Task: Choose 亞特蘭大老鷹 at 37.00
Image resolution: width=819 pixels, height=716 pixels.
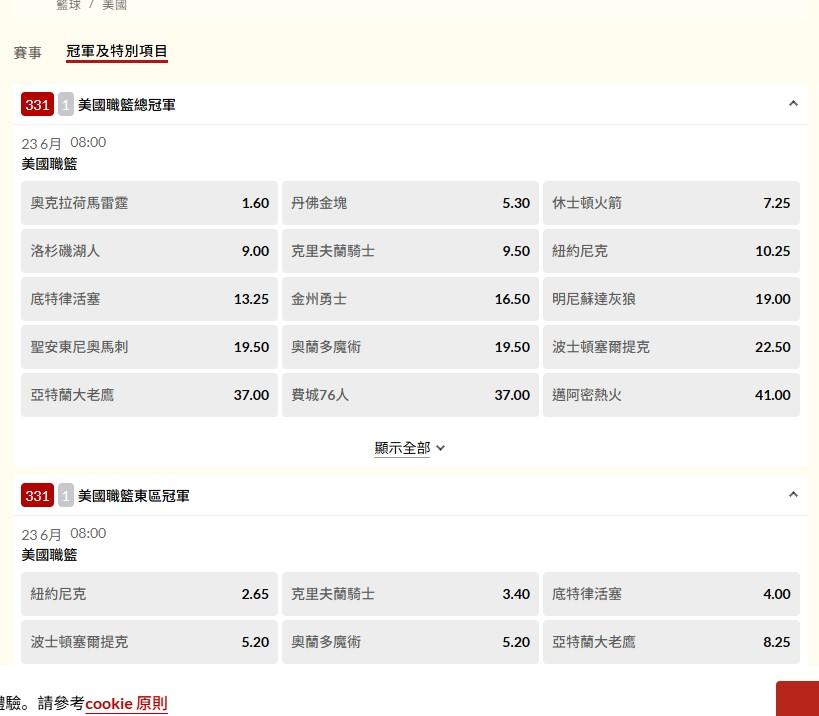Action: (149, 395)
